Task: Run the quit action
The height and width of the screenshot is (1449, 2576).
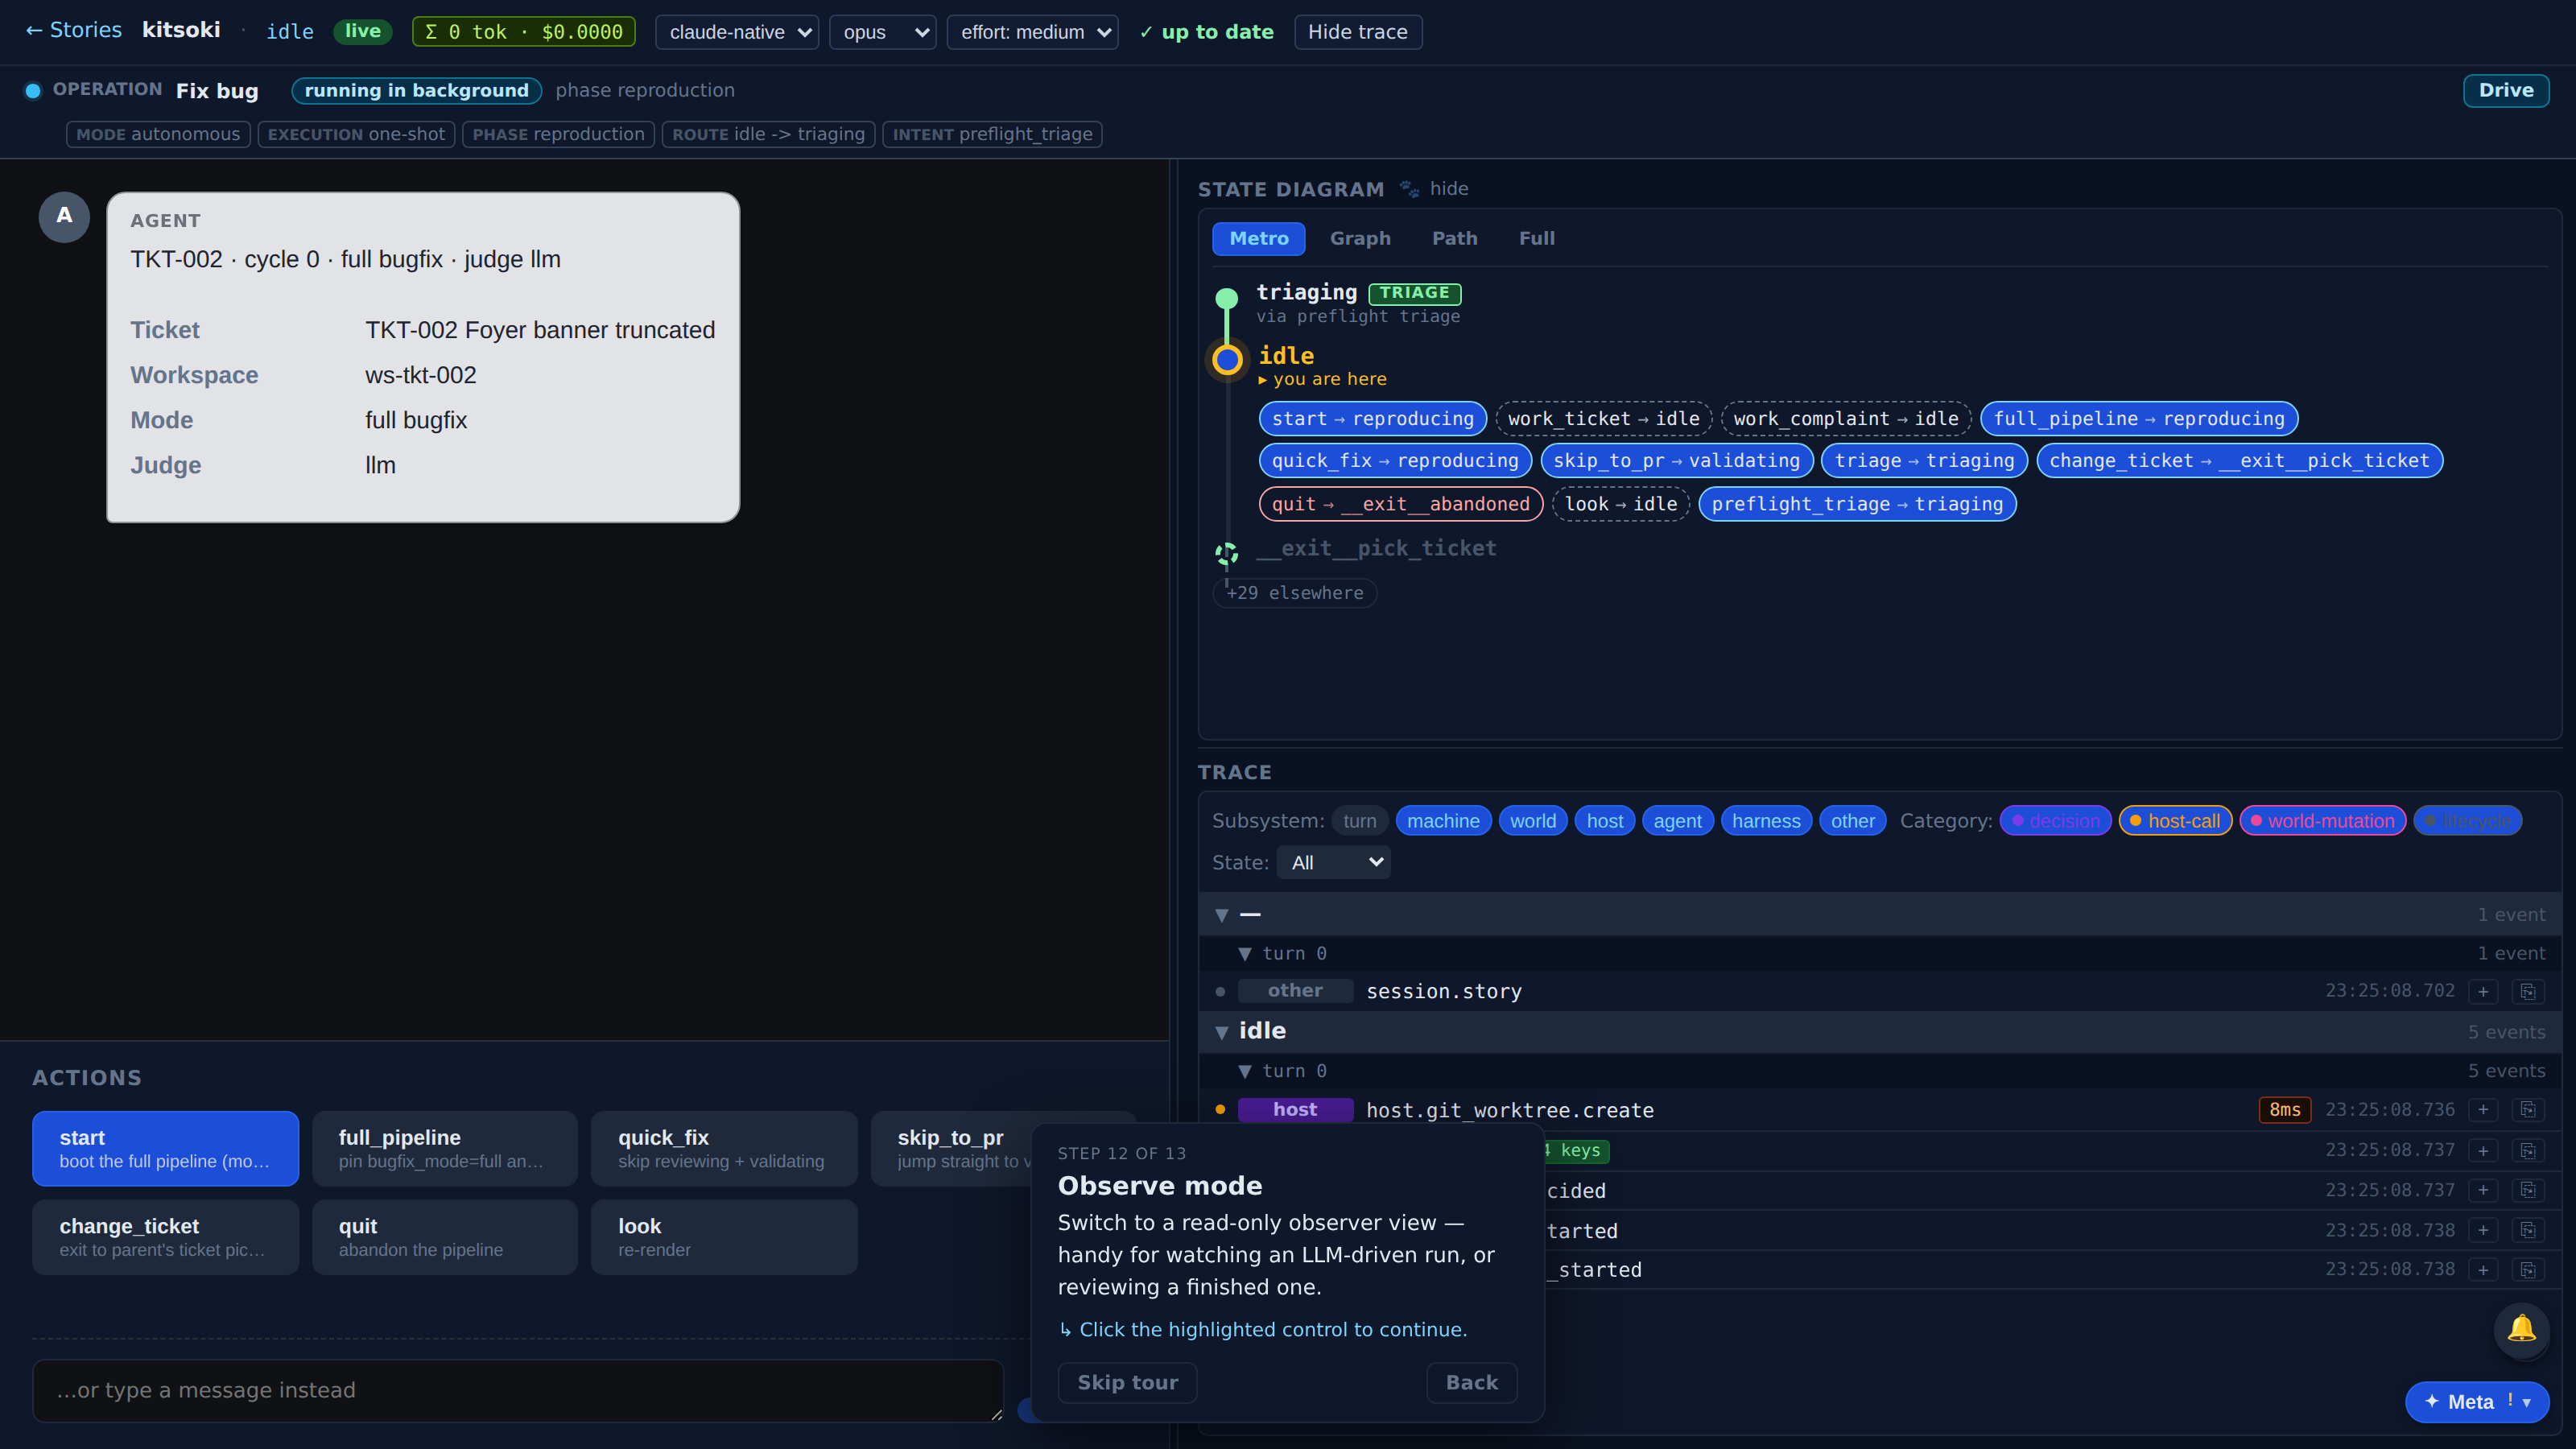Action: 444,1237
